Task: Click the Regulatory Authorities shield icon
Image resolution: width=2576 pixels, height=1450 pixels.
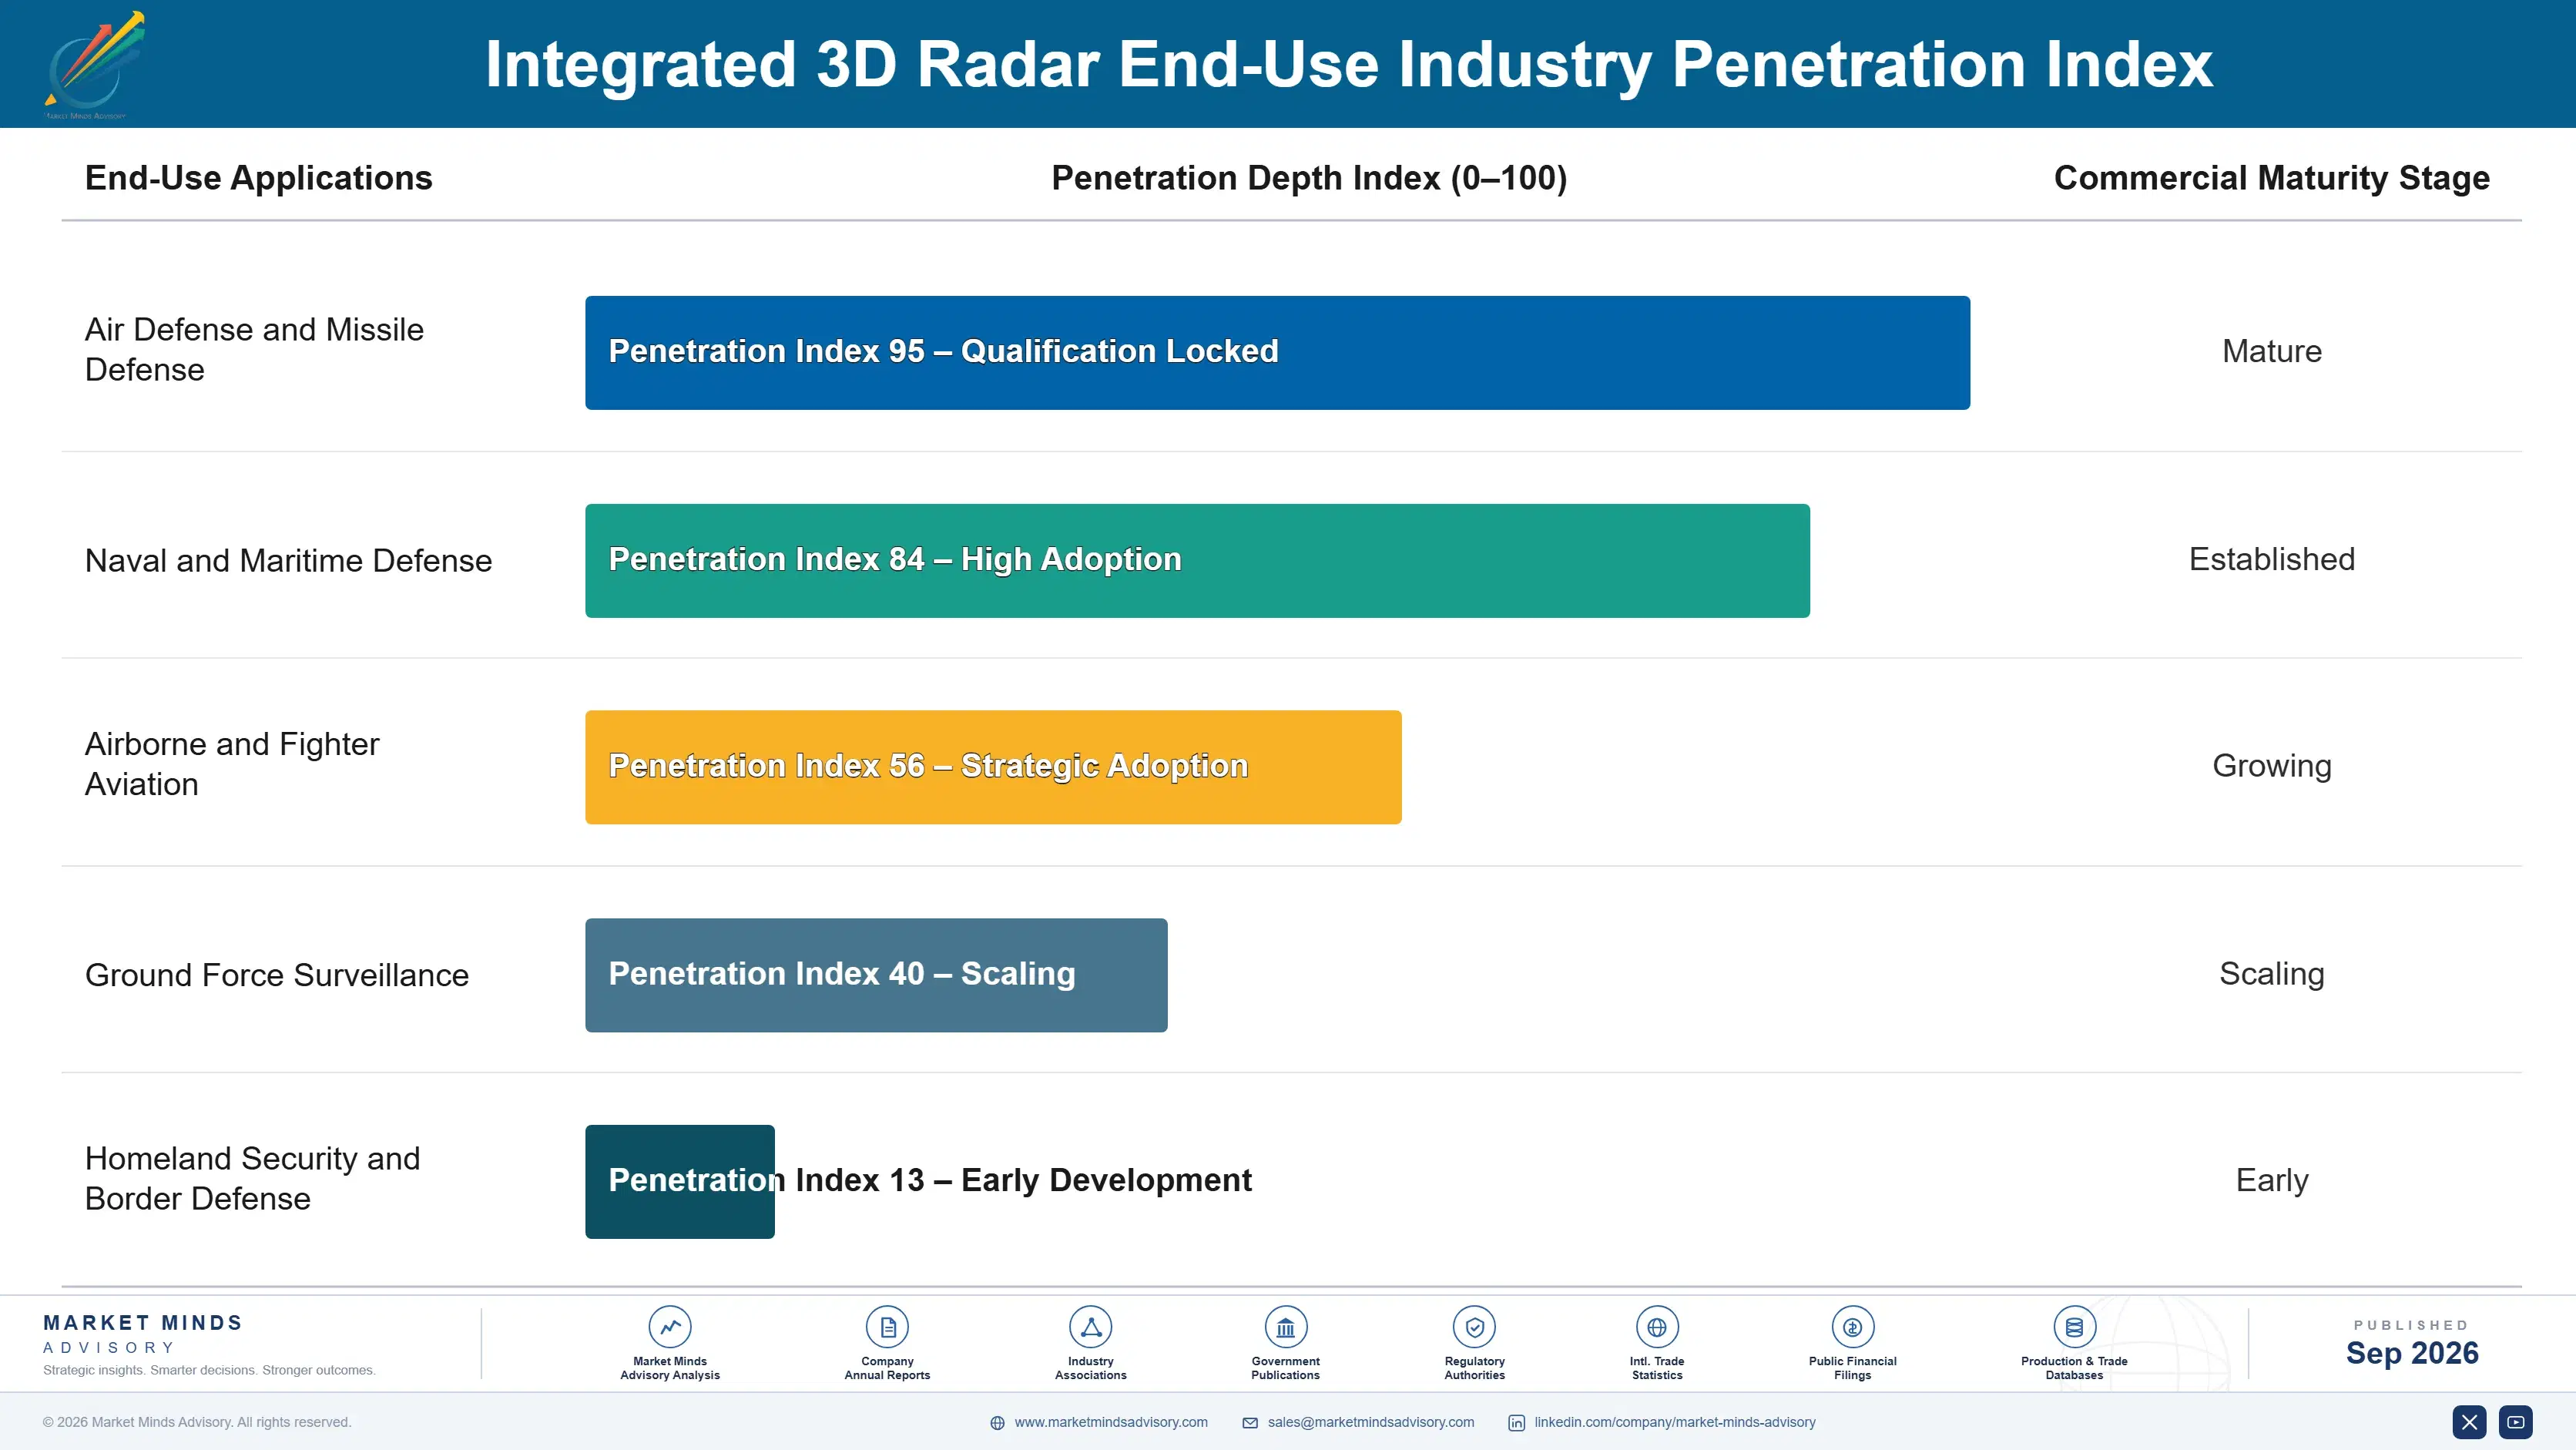Action: point(1474,1327)
